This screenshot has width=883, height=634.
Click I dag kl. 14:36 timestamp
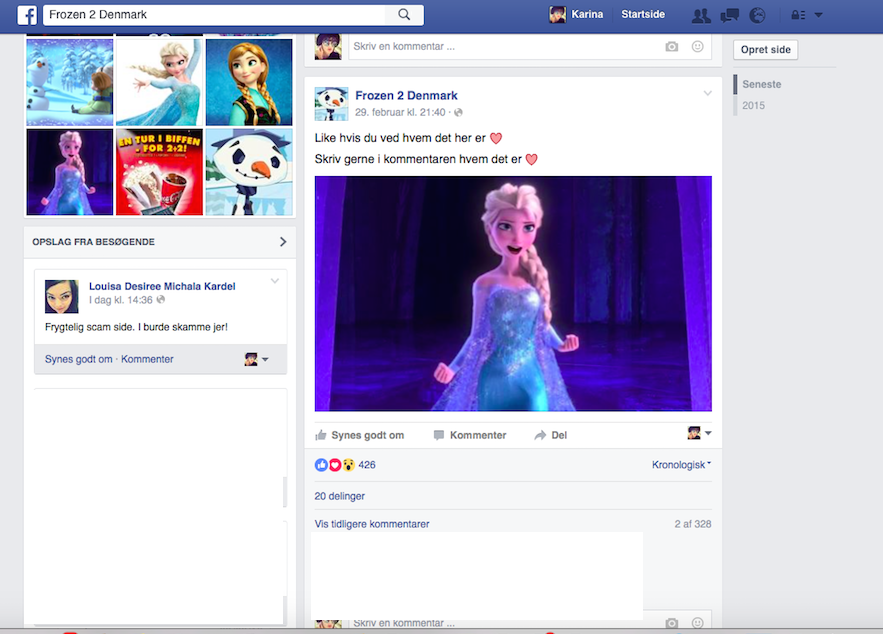[121, 300]
